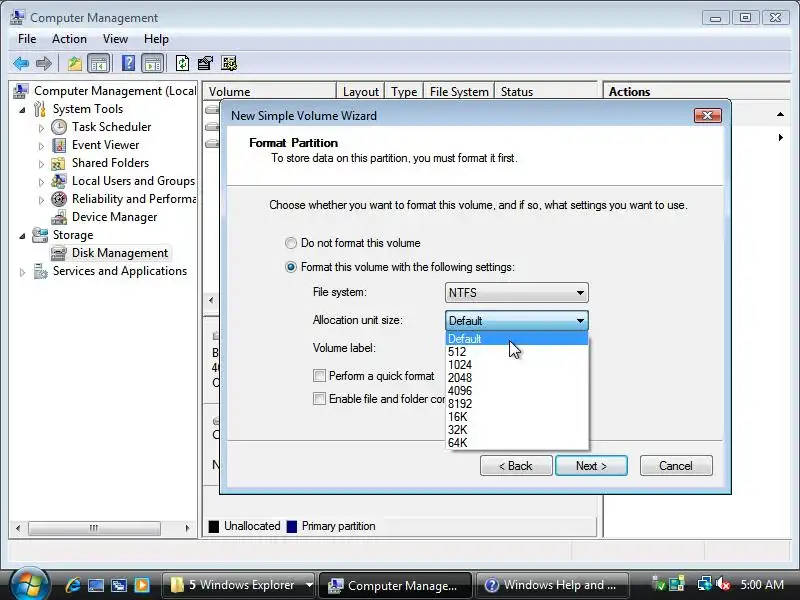This screenshot has height=600, width=800.
Task: Expand the Task Scheduler tree node
Action: coord(41,128)
